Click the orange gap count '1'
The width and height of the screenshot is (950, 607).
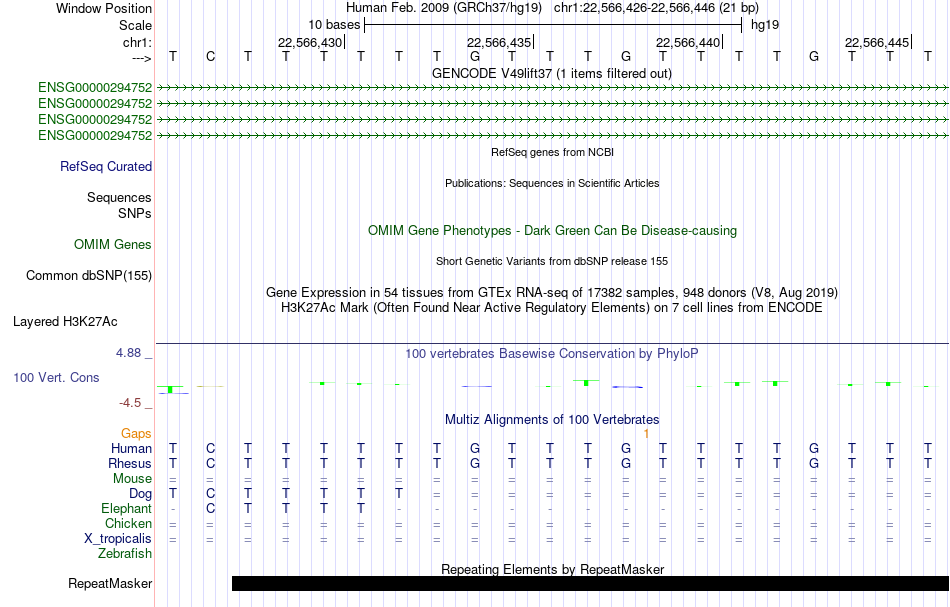[x=646, y=434]
